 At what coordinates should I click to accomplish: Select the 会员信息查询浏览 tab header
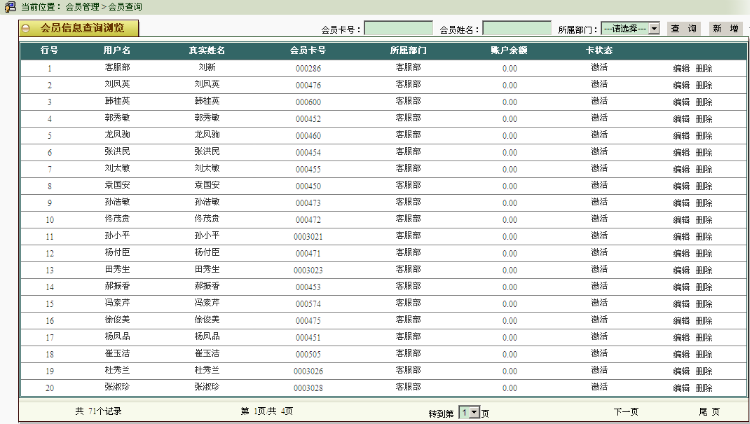tap(79, 28)
